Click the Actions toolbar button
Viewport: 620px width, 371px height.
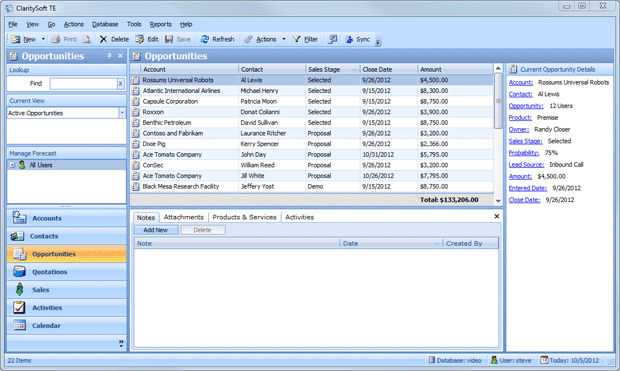(x=261, y=39)
